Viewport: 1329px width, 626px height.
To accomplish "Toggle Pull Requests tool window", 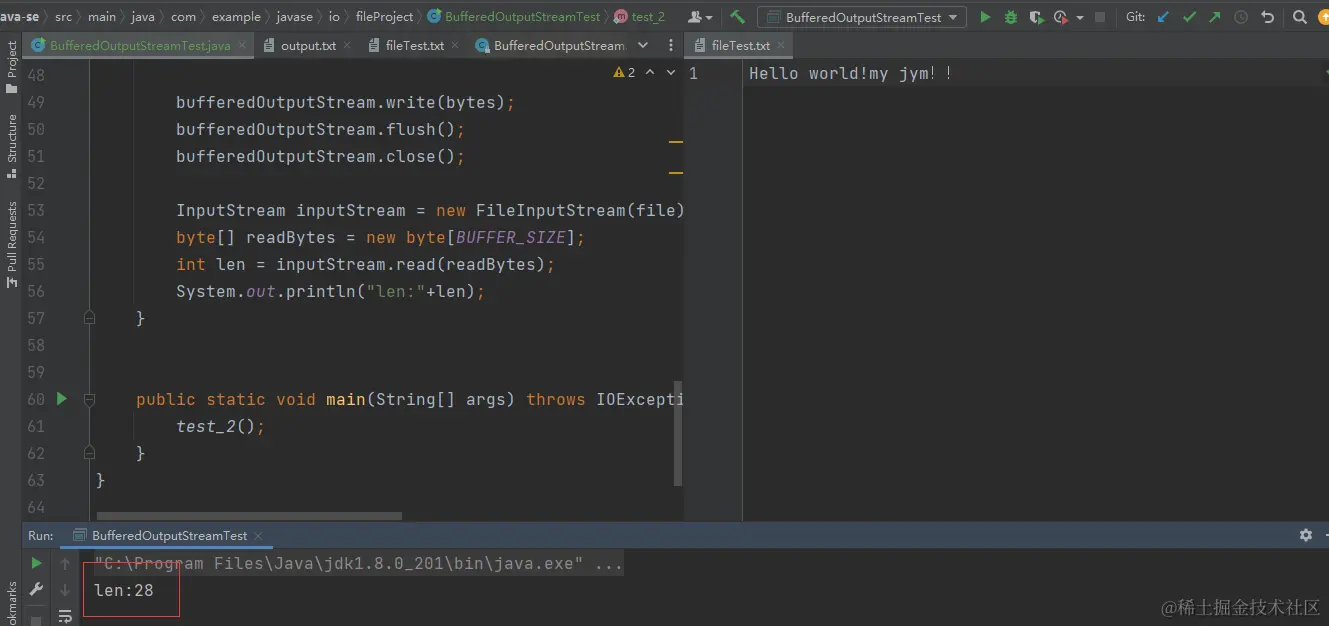I will 11,245.
